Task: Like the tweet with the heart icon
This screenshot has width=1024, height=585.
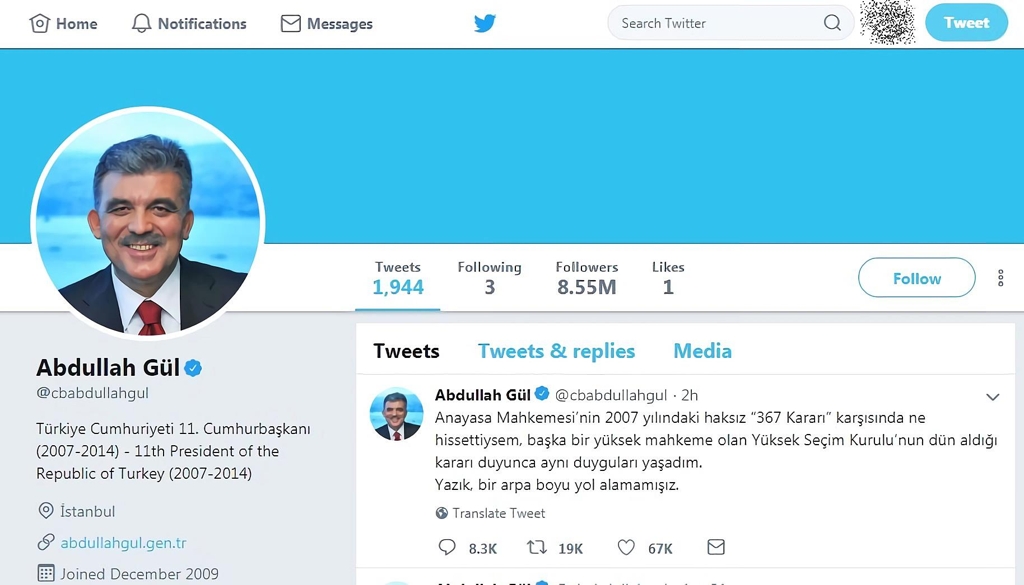Action: click(x=626, y=547)
